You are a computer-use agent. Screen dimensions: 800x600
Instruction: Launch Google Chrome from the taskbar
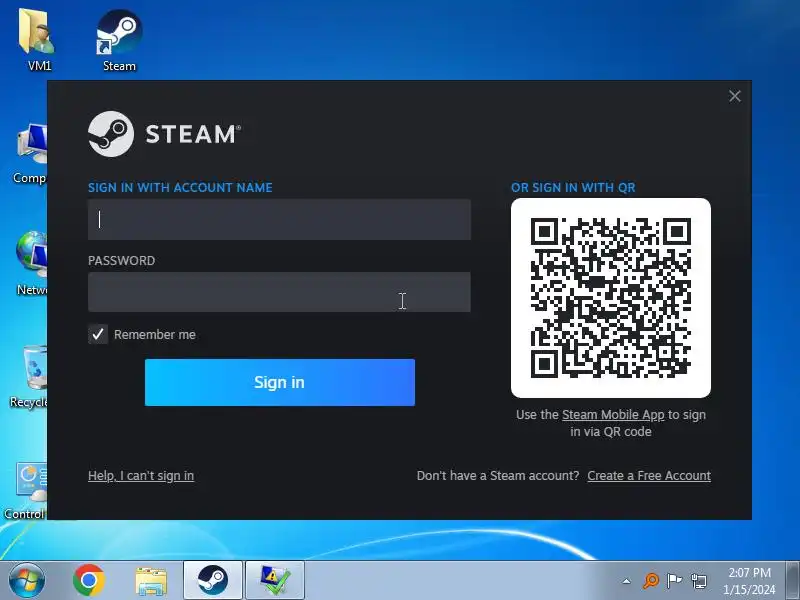coord(89,580)
